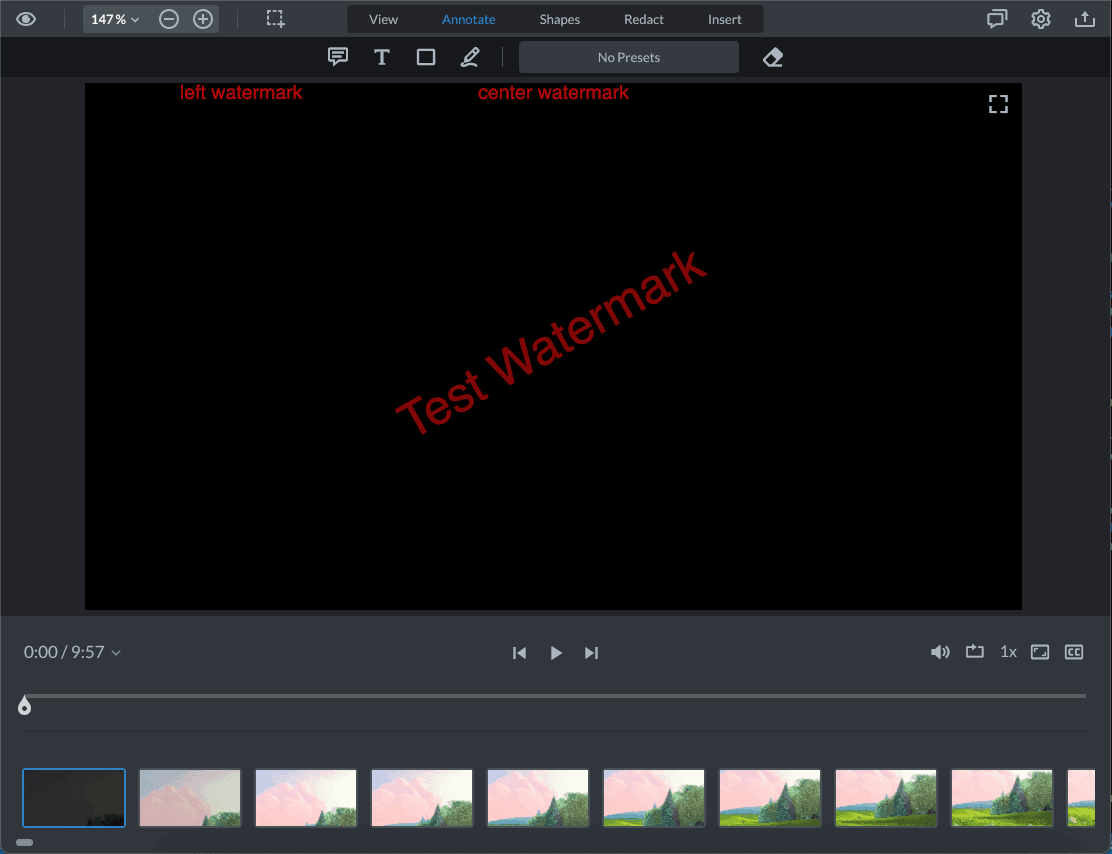Open the marquee selection tool

click(275, 19)
